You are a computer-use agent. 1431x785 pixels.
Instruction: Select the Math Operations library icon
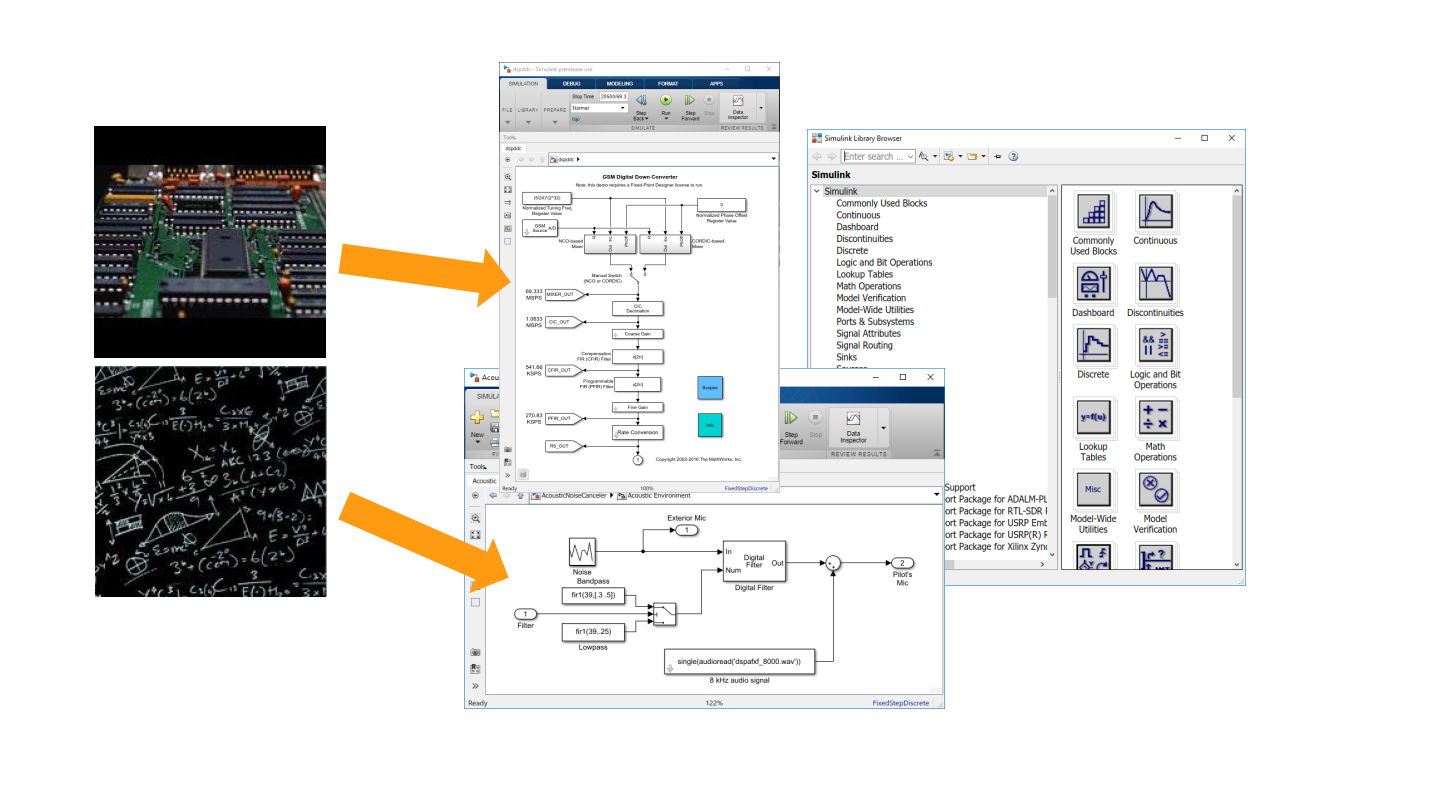[1154, 418]
